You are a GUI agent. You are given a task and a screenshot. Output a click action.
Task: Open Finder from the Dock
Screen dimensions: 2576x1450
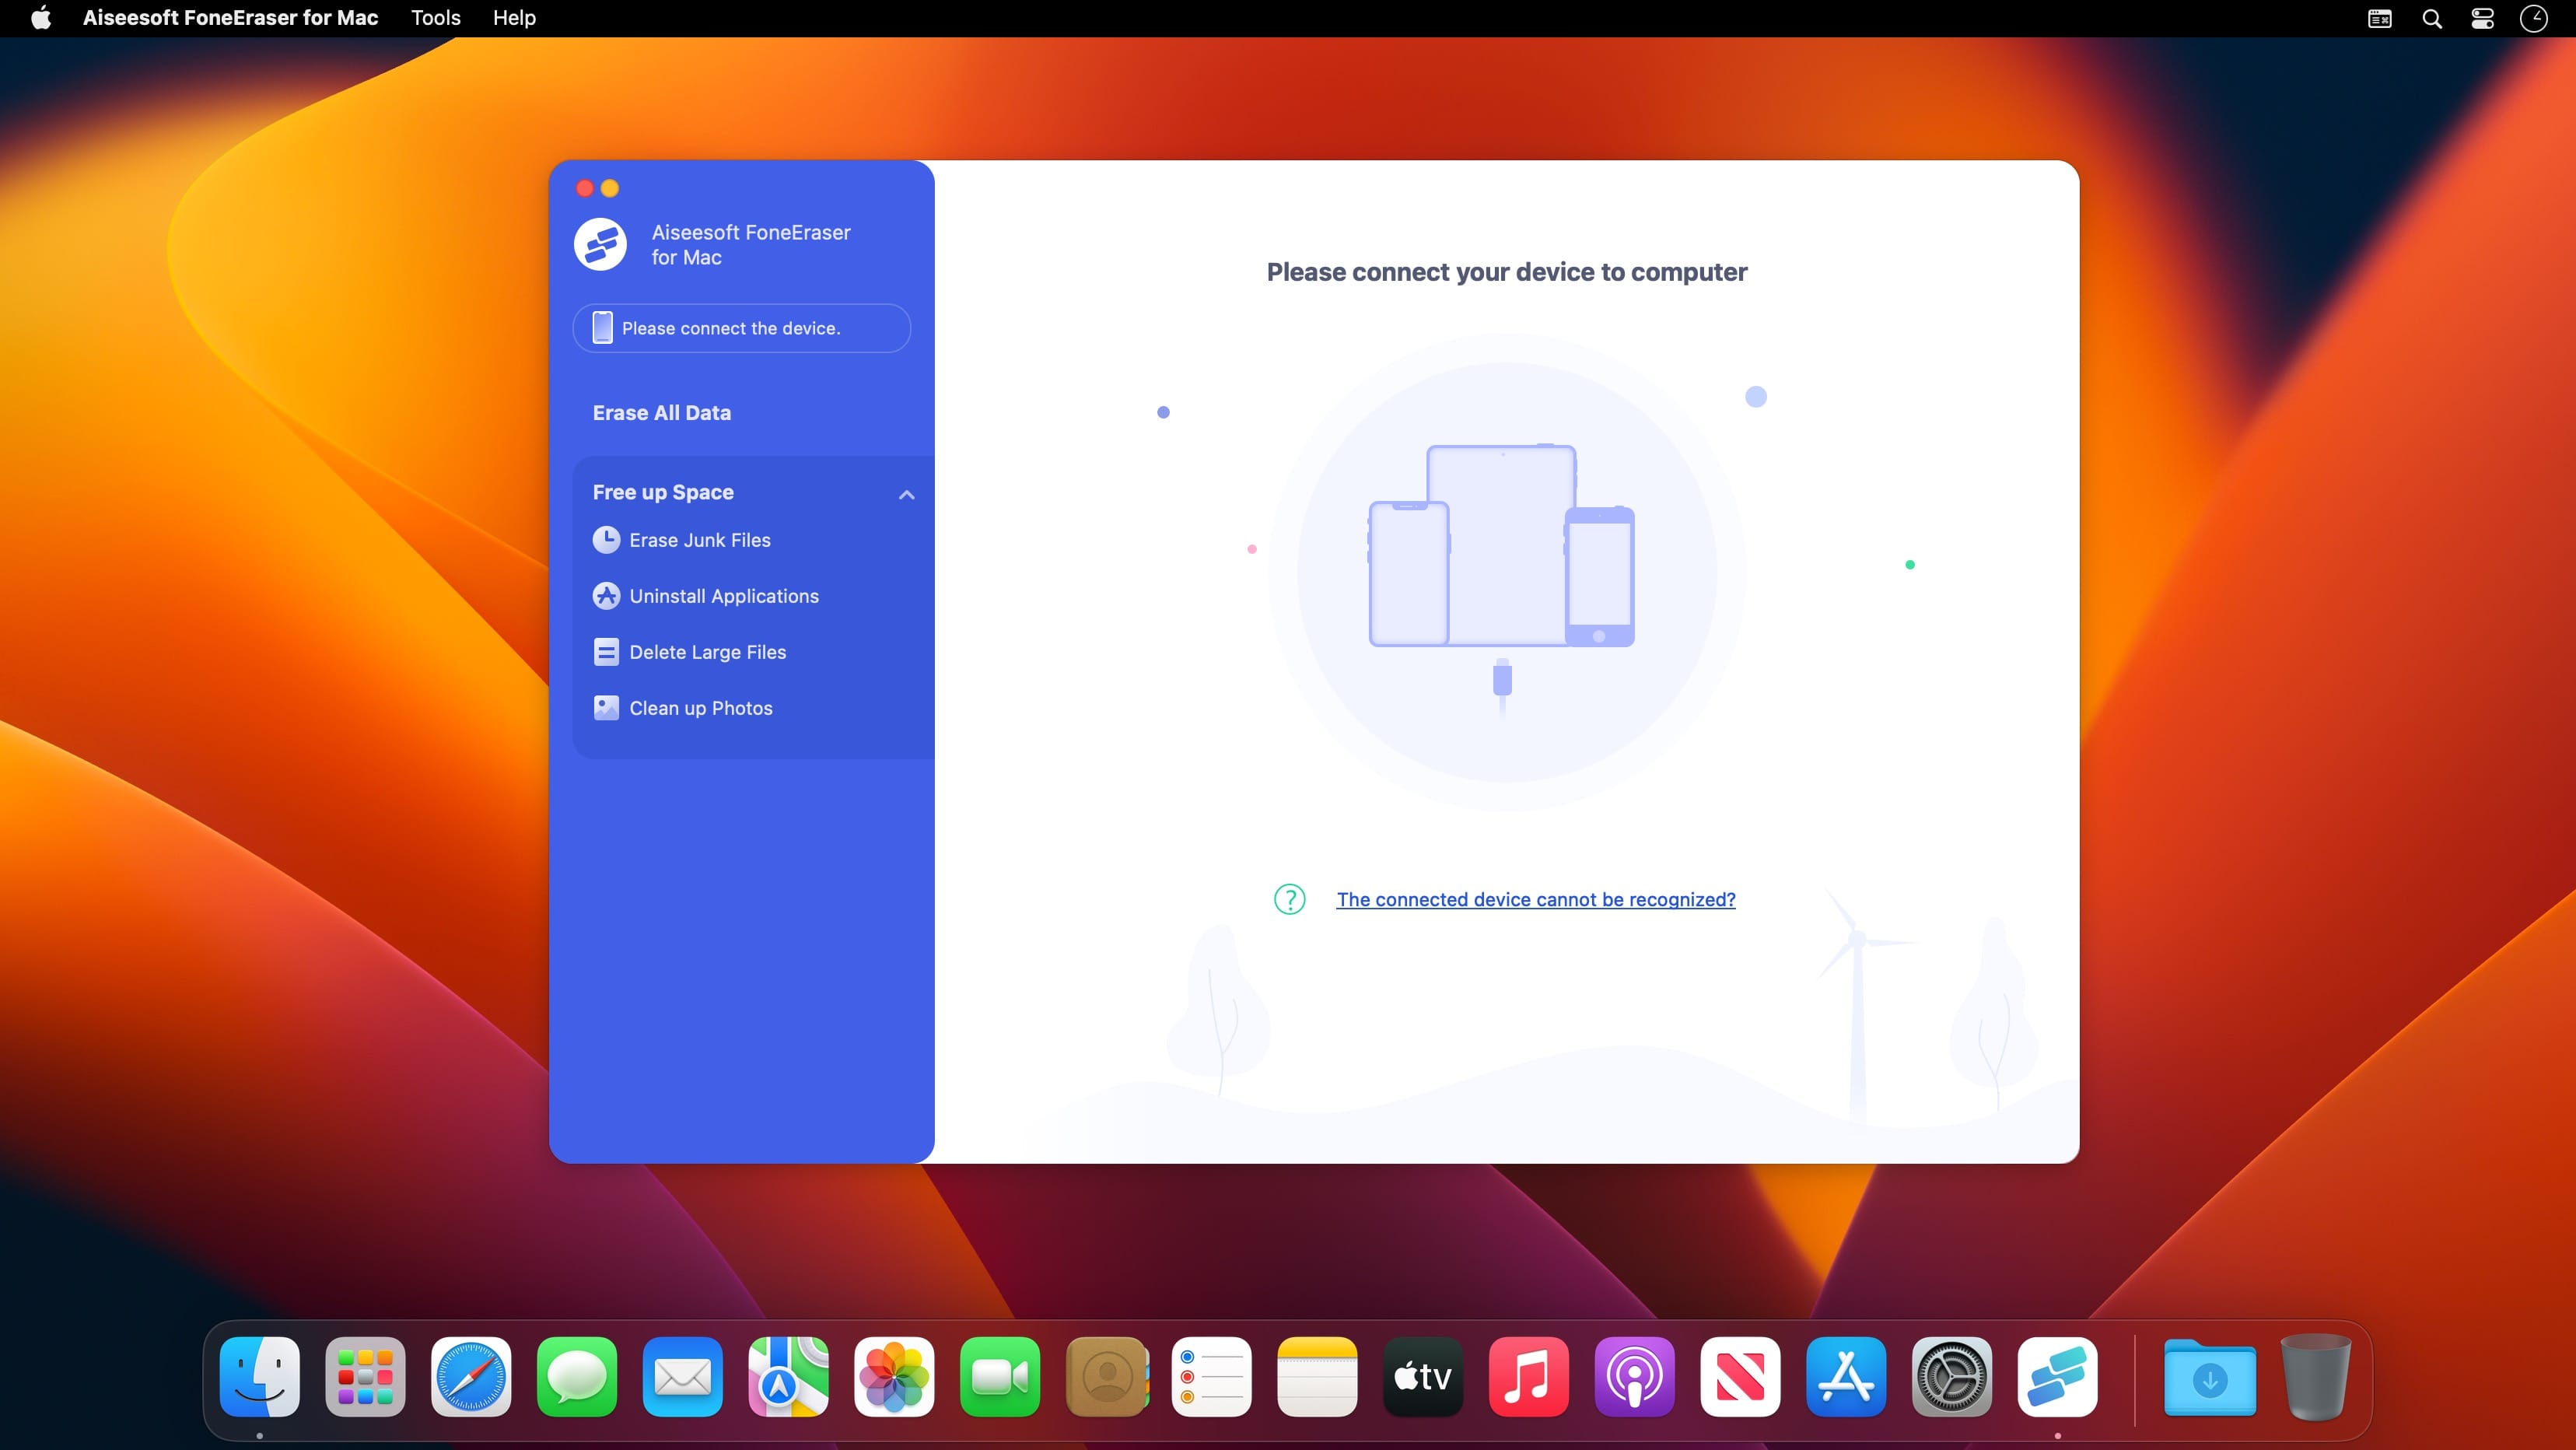260,1377
